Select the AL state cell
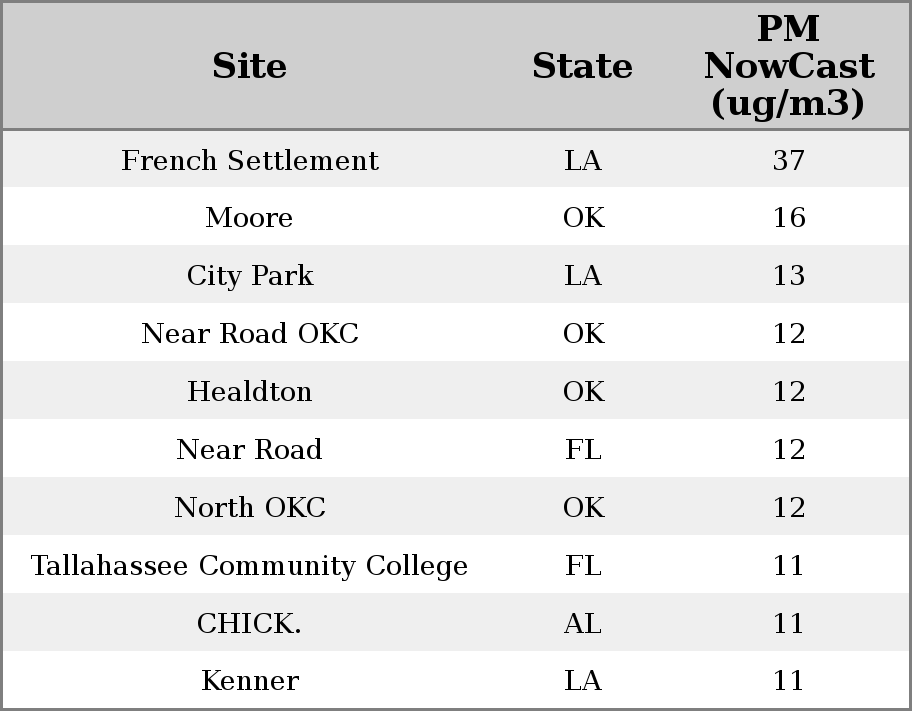The image size is (912, 711). tap(582, 624)
